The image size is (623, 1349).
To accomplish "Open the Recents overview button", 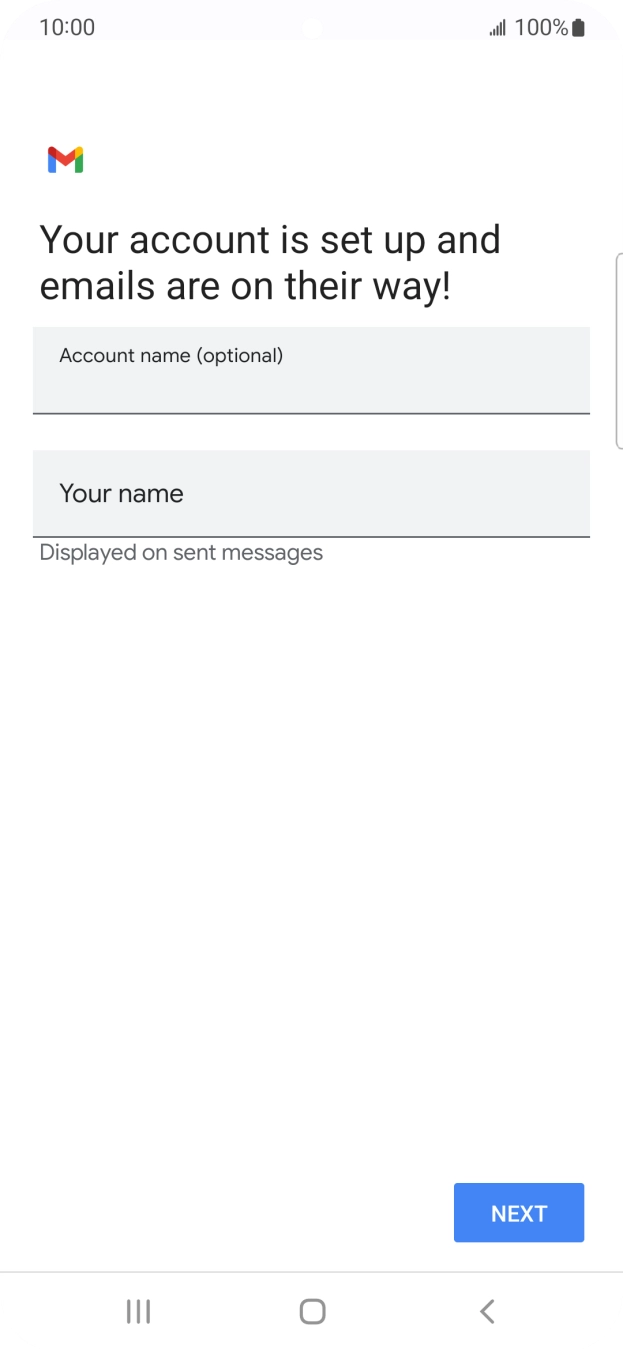I will click(x=137, y=1311).
